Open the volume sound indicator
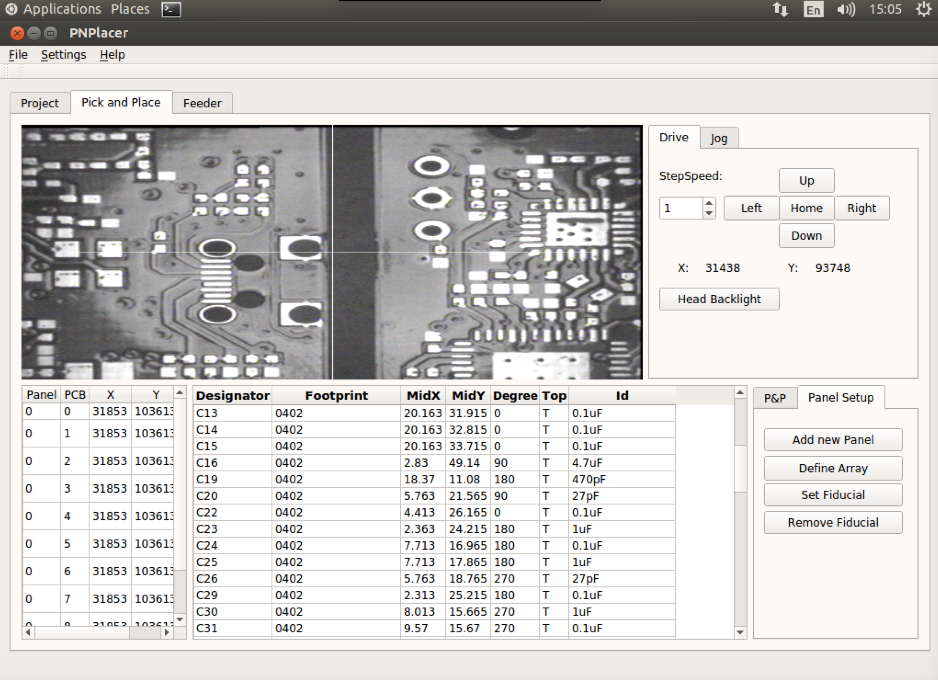This screenshot has width=938, height=680. [x=846, y=9]
